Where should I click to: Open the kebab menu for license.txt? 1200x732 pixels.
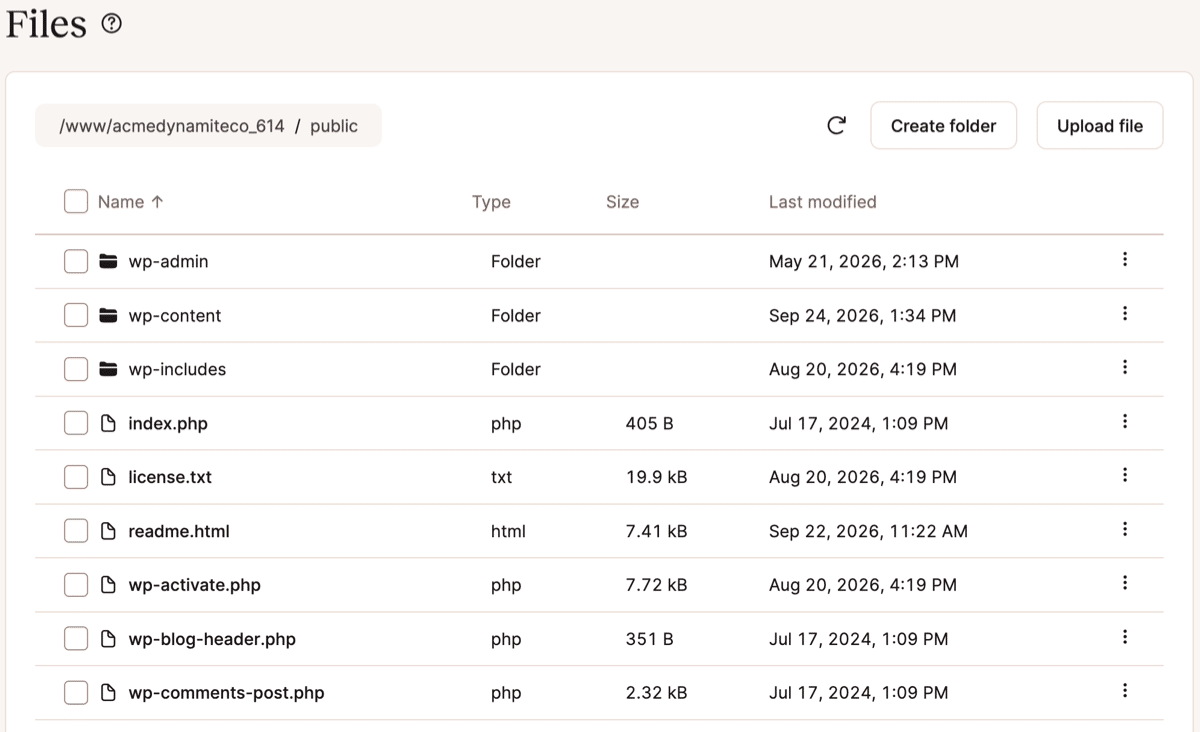click(x=1125, y=476)
